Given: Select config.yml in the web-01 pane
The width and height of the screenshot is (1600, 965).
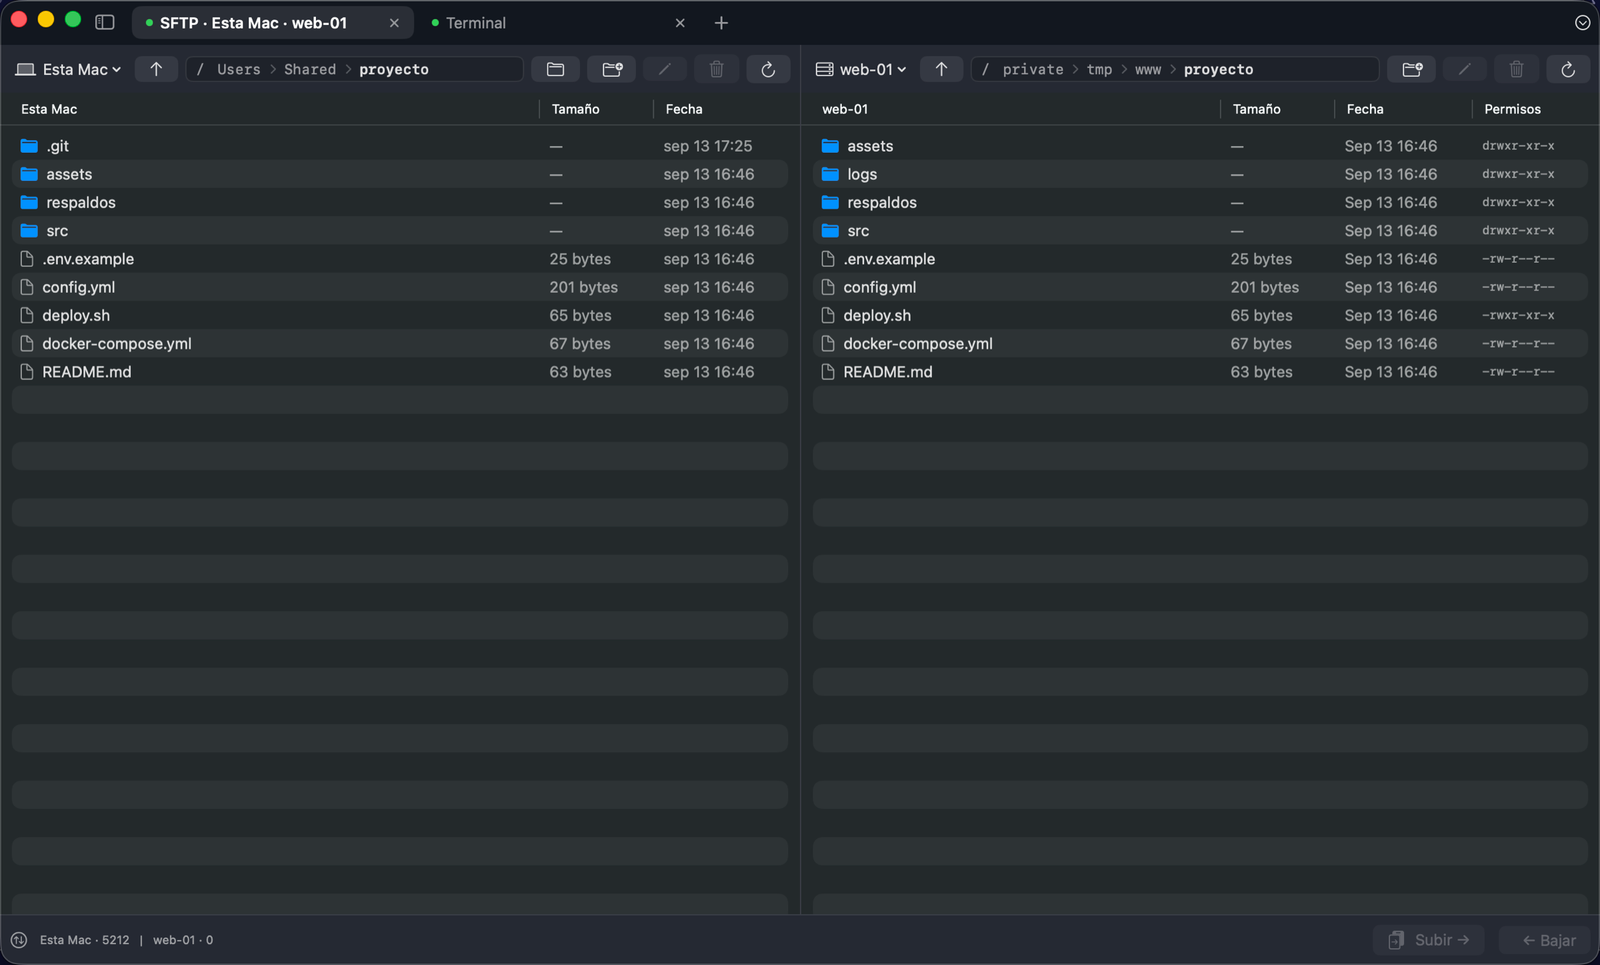Looking at the screenshot, I should (x=1200, y=287).
